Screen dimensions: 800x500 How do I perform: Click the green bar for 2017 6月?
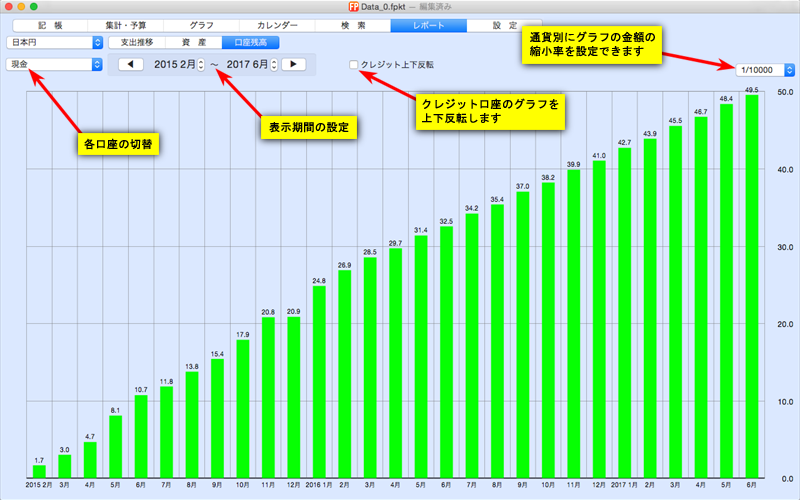tap(752, 285)
